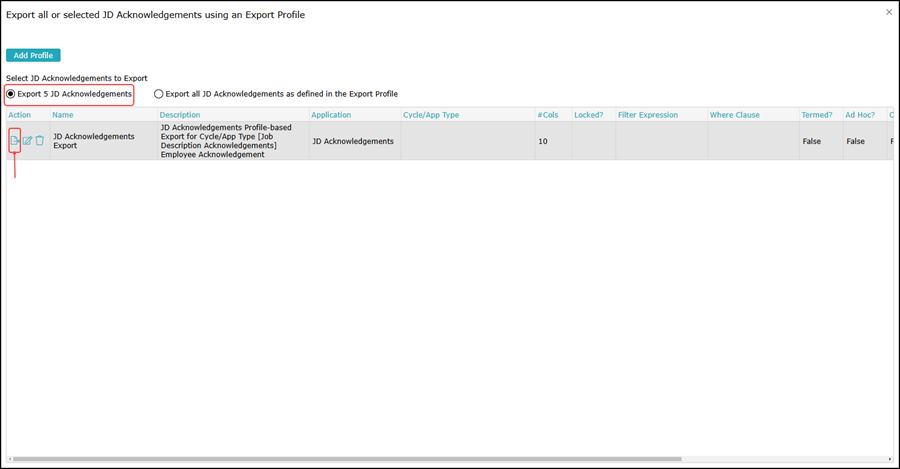Choose Export all JD Acknowledgements radio button
Screen dimensions: 900x469
point(159,94)
